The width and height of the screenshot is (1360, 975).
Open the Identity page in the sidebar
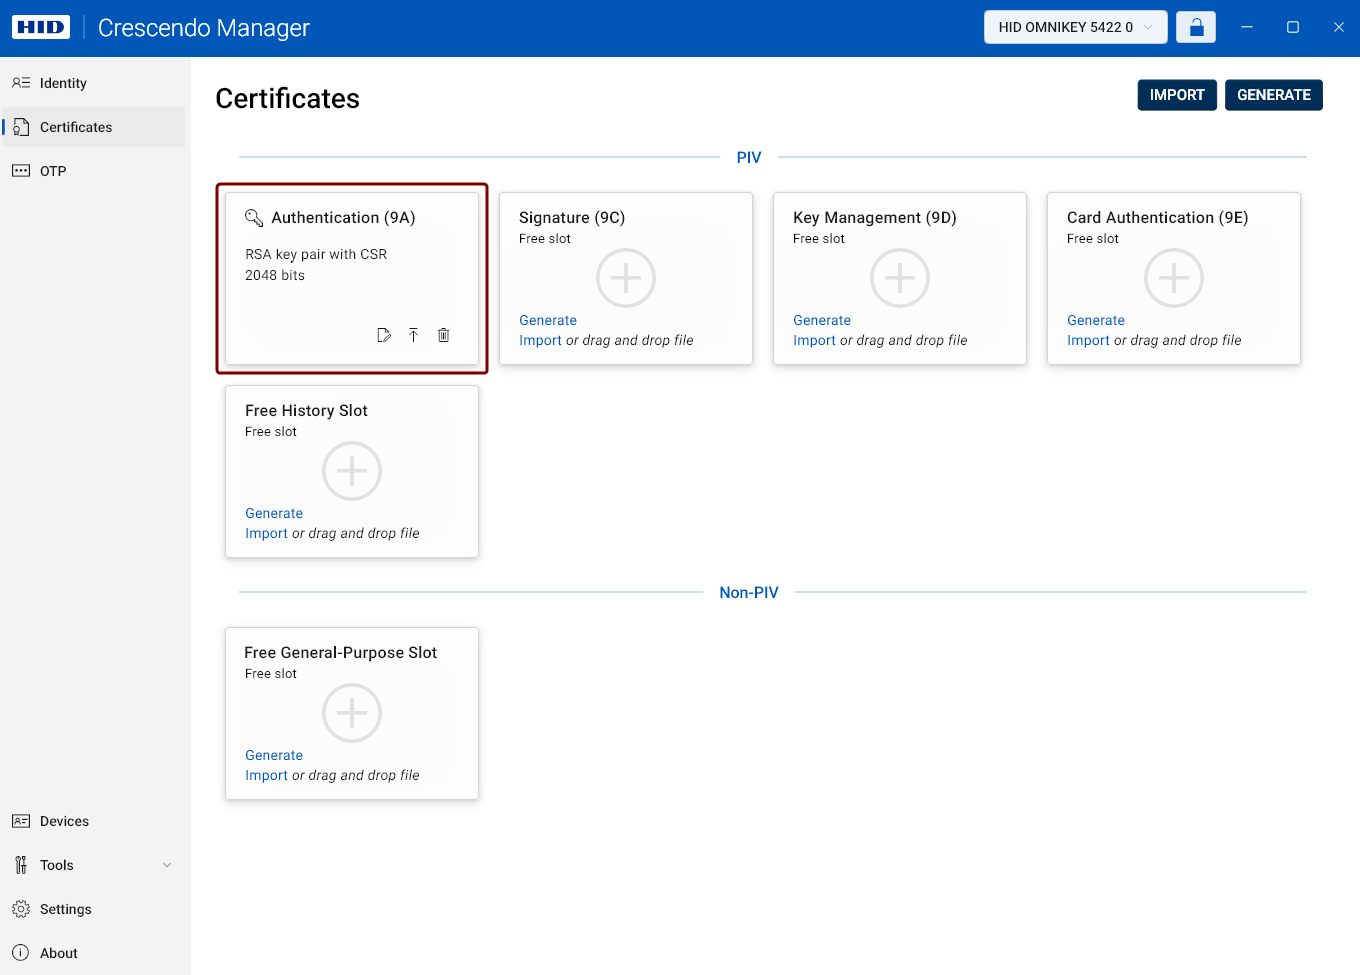tap(93, 83)
